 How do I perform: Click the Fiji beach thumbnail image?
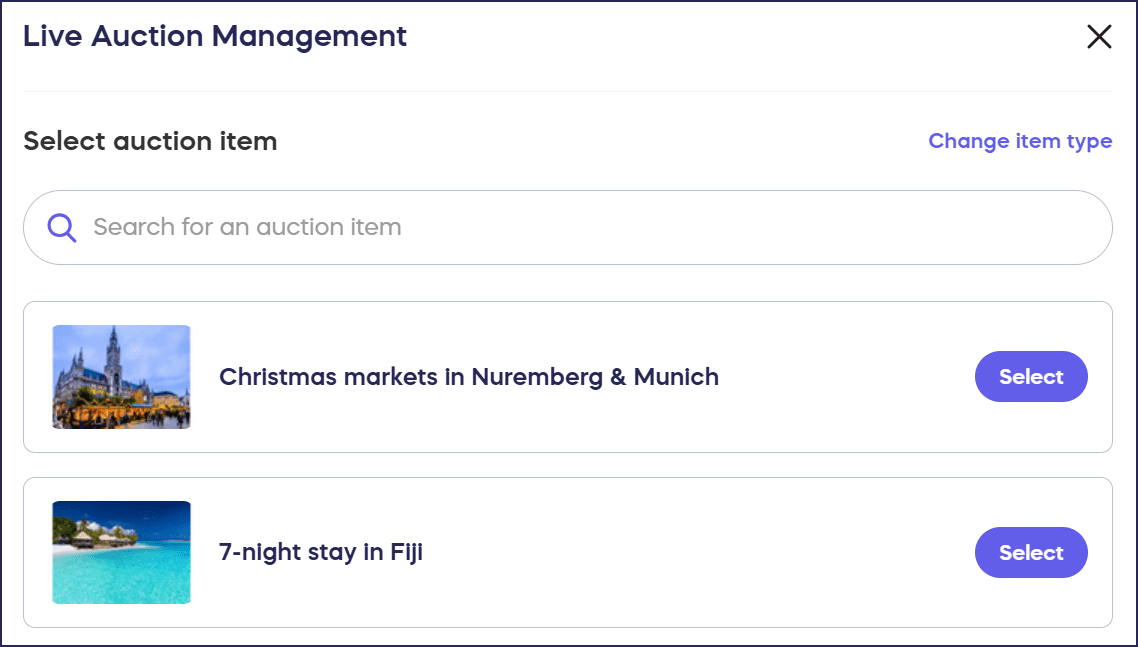[121, 552]
